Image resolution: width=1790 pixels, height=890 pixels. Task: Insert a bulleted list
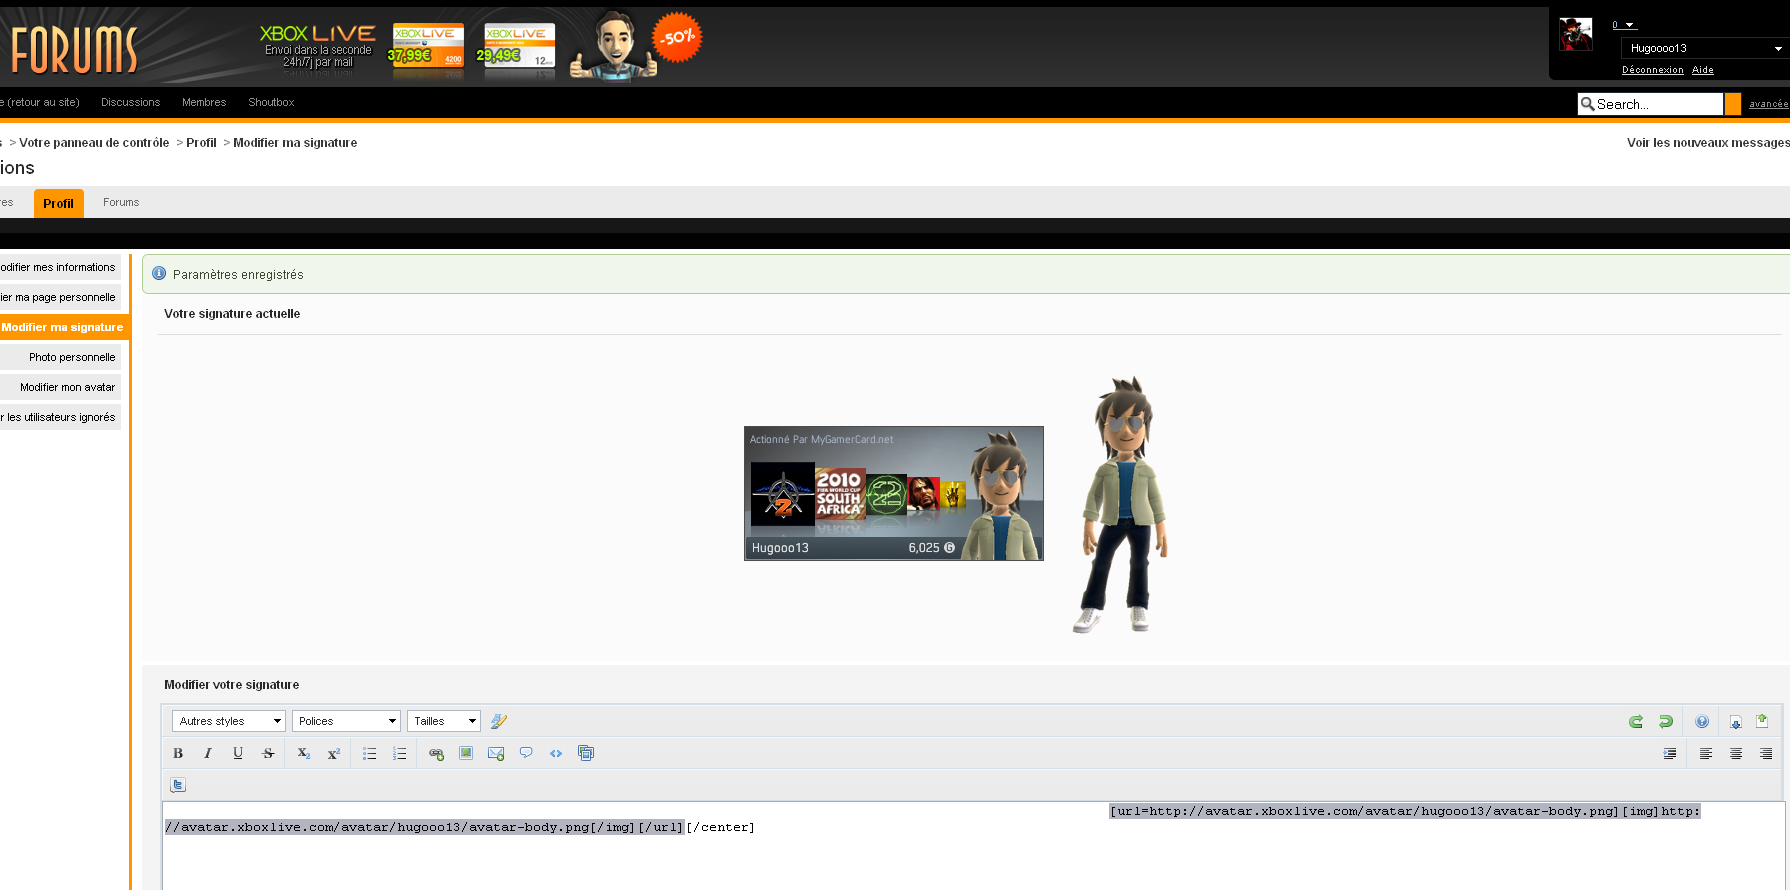(x=369, y=754)
